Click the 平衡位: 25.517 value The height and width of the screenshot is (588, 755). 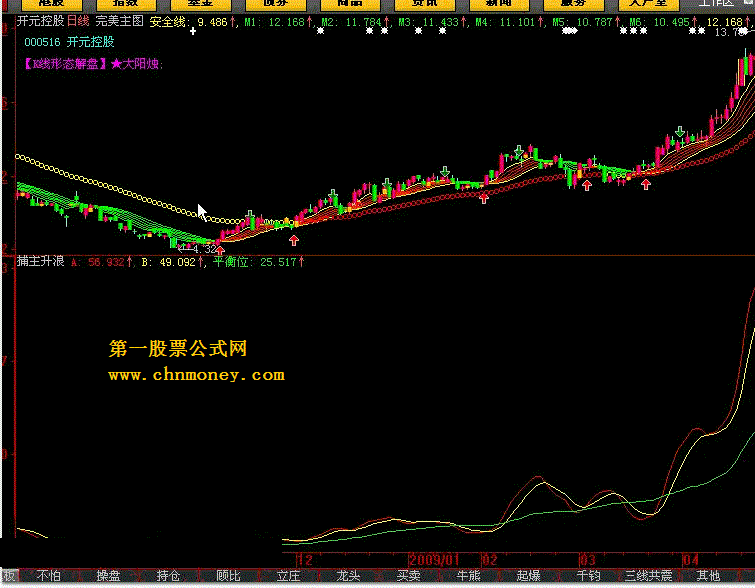pos(255,262)
